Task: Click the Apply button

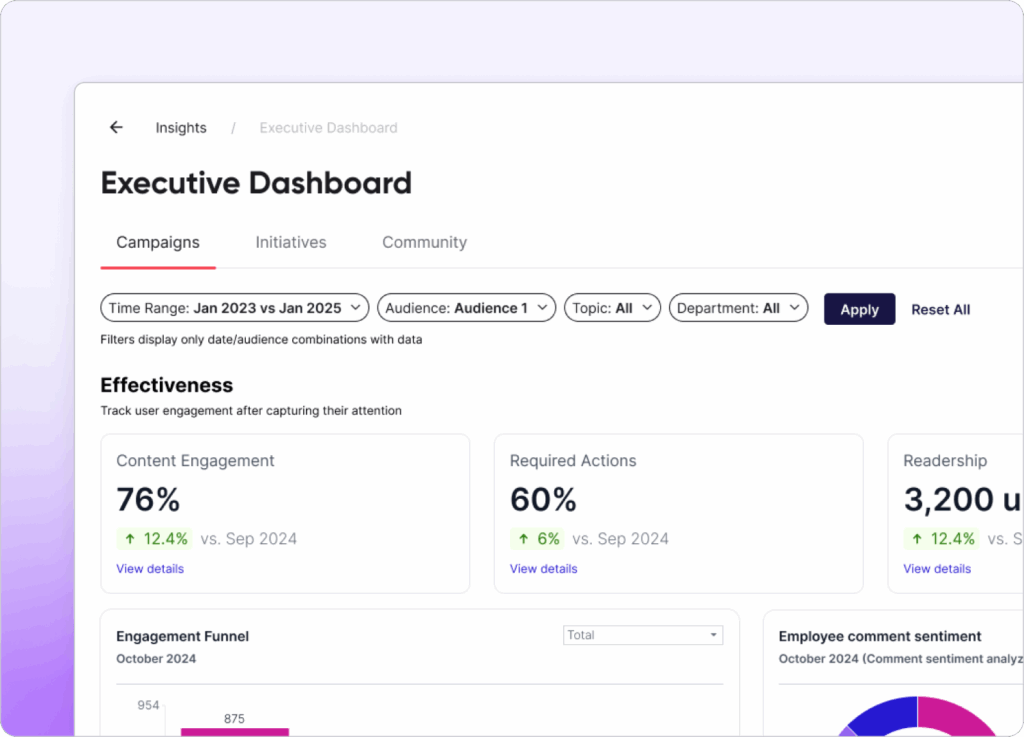Action: point(859,309)
